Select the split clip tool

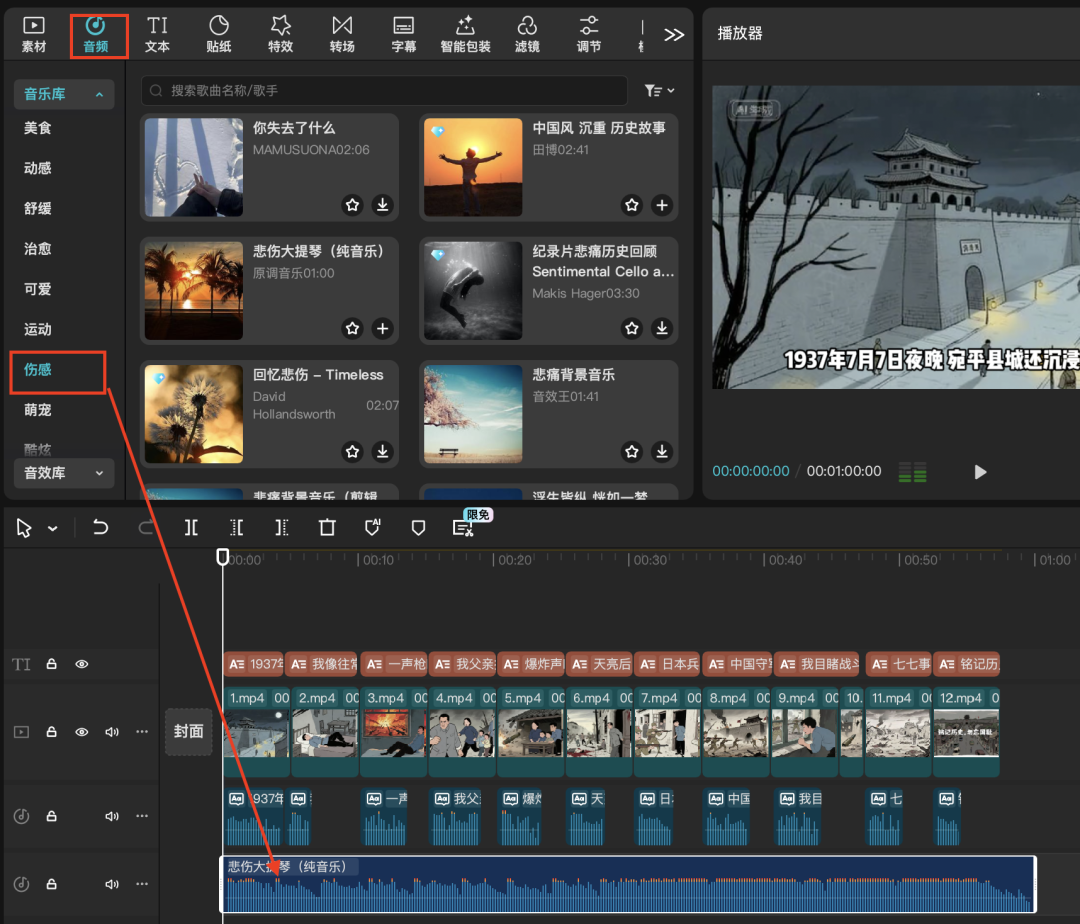pos(191,528)
